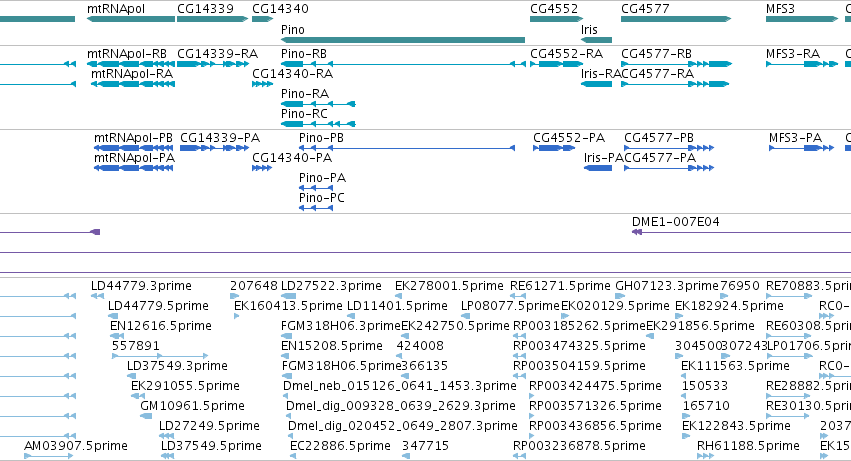Select the Pino-PB protein feature
Image resolution: width=851 pixels, height=461 pixels.
[407, 148]
